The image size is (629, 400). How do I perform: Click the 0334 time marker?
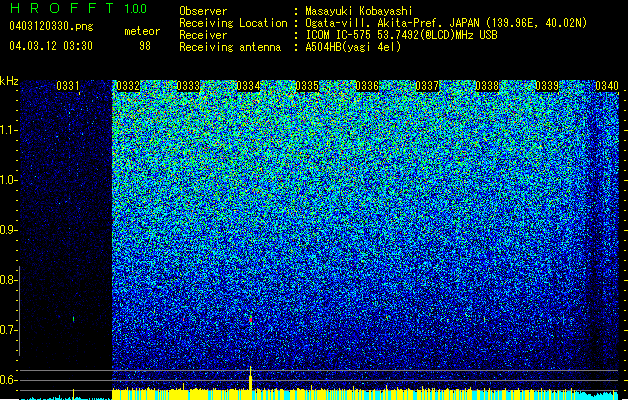(248, 86)
